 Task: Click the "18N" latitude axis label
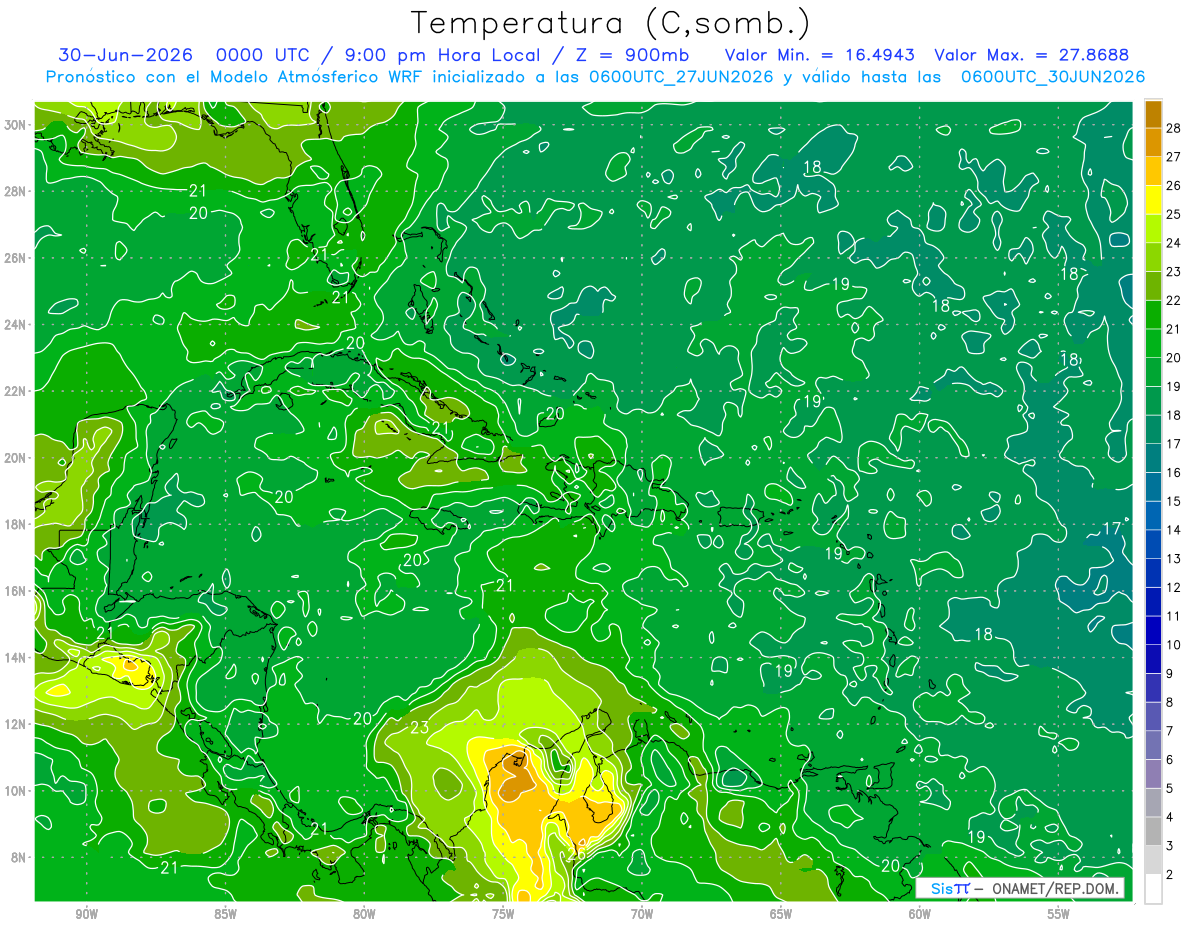pos(16,524)
